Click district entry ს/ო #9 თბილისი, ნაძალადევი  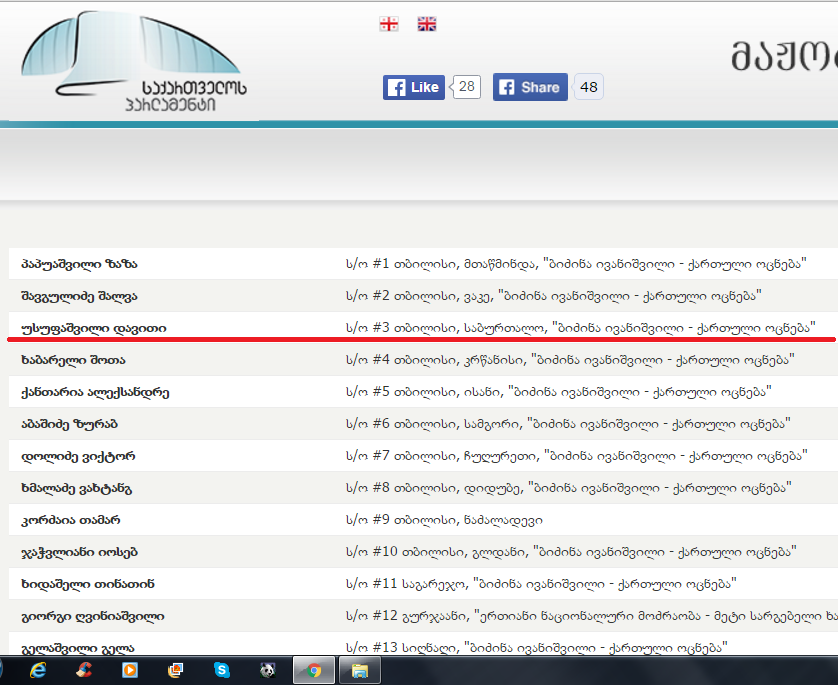point(444,520)
